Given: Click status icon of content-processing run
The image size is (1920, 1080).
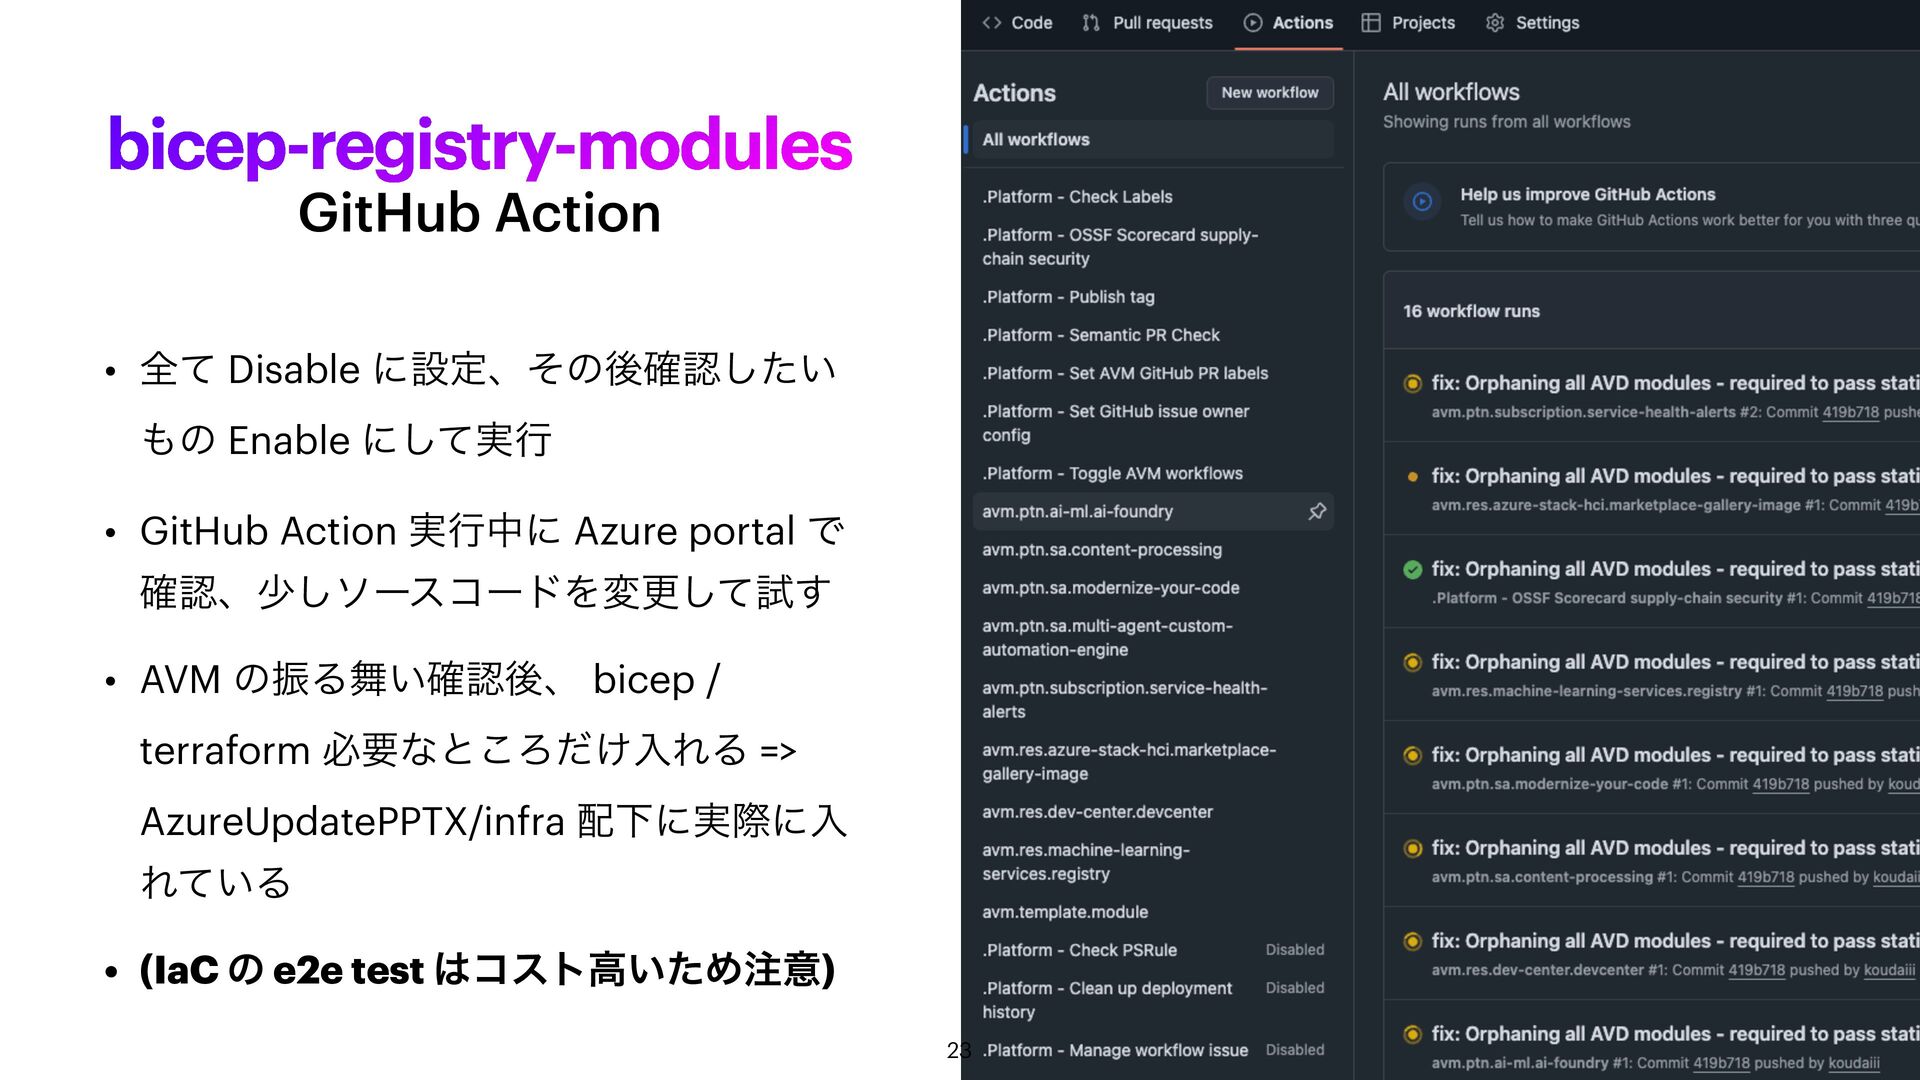Looking at the screenshot, I should (x=1412, y=848).
